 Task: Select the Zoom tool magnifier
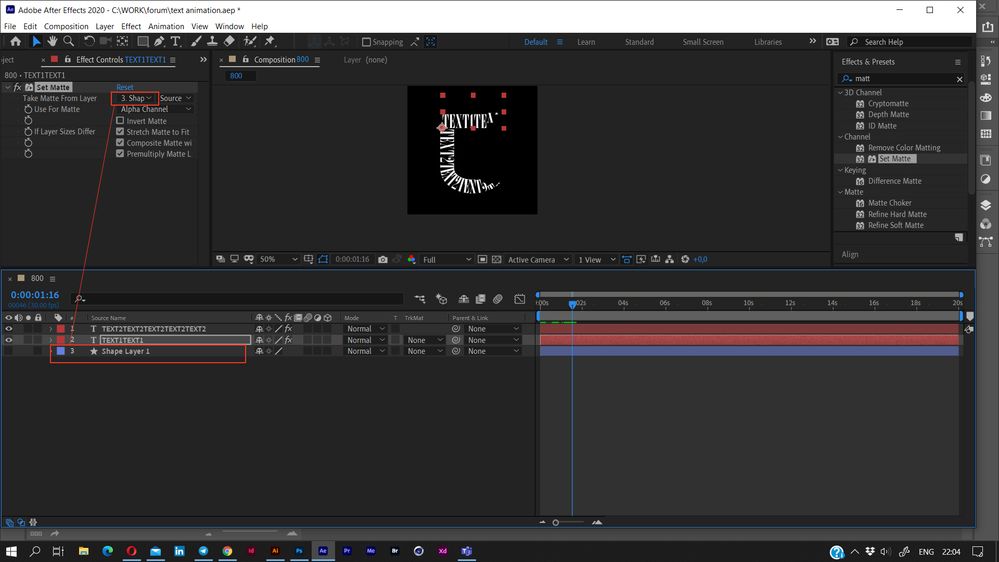(x=69, y=42)
